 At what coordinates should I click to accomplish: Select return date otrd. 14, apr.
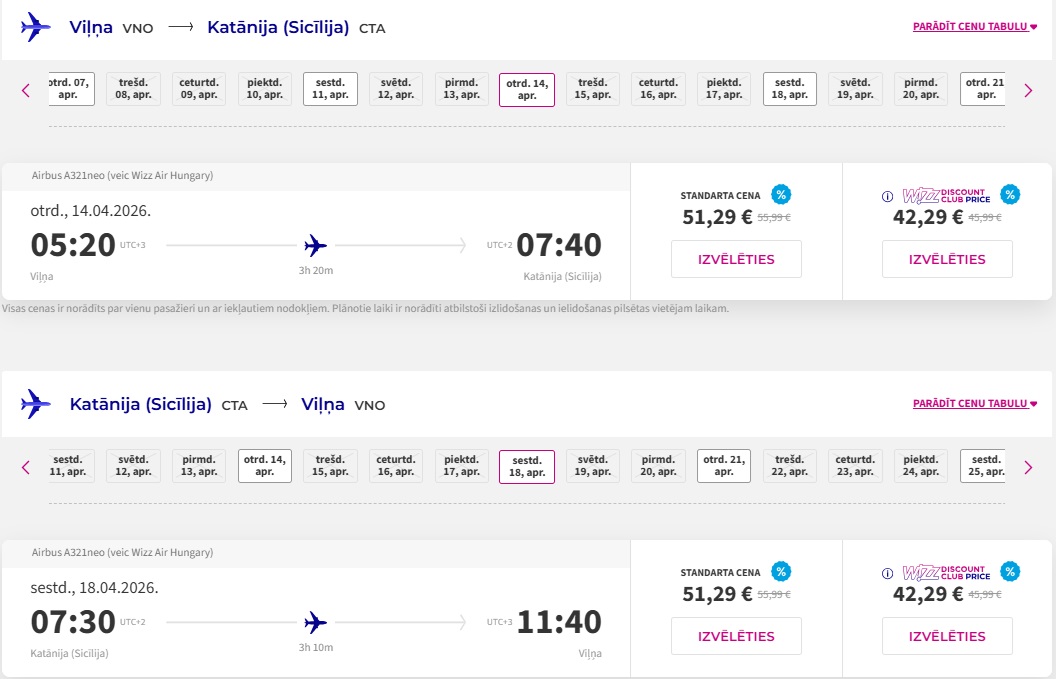pyautogui.click(x=265, y=466)
